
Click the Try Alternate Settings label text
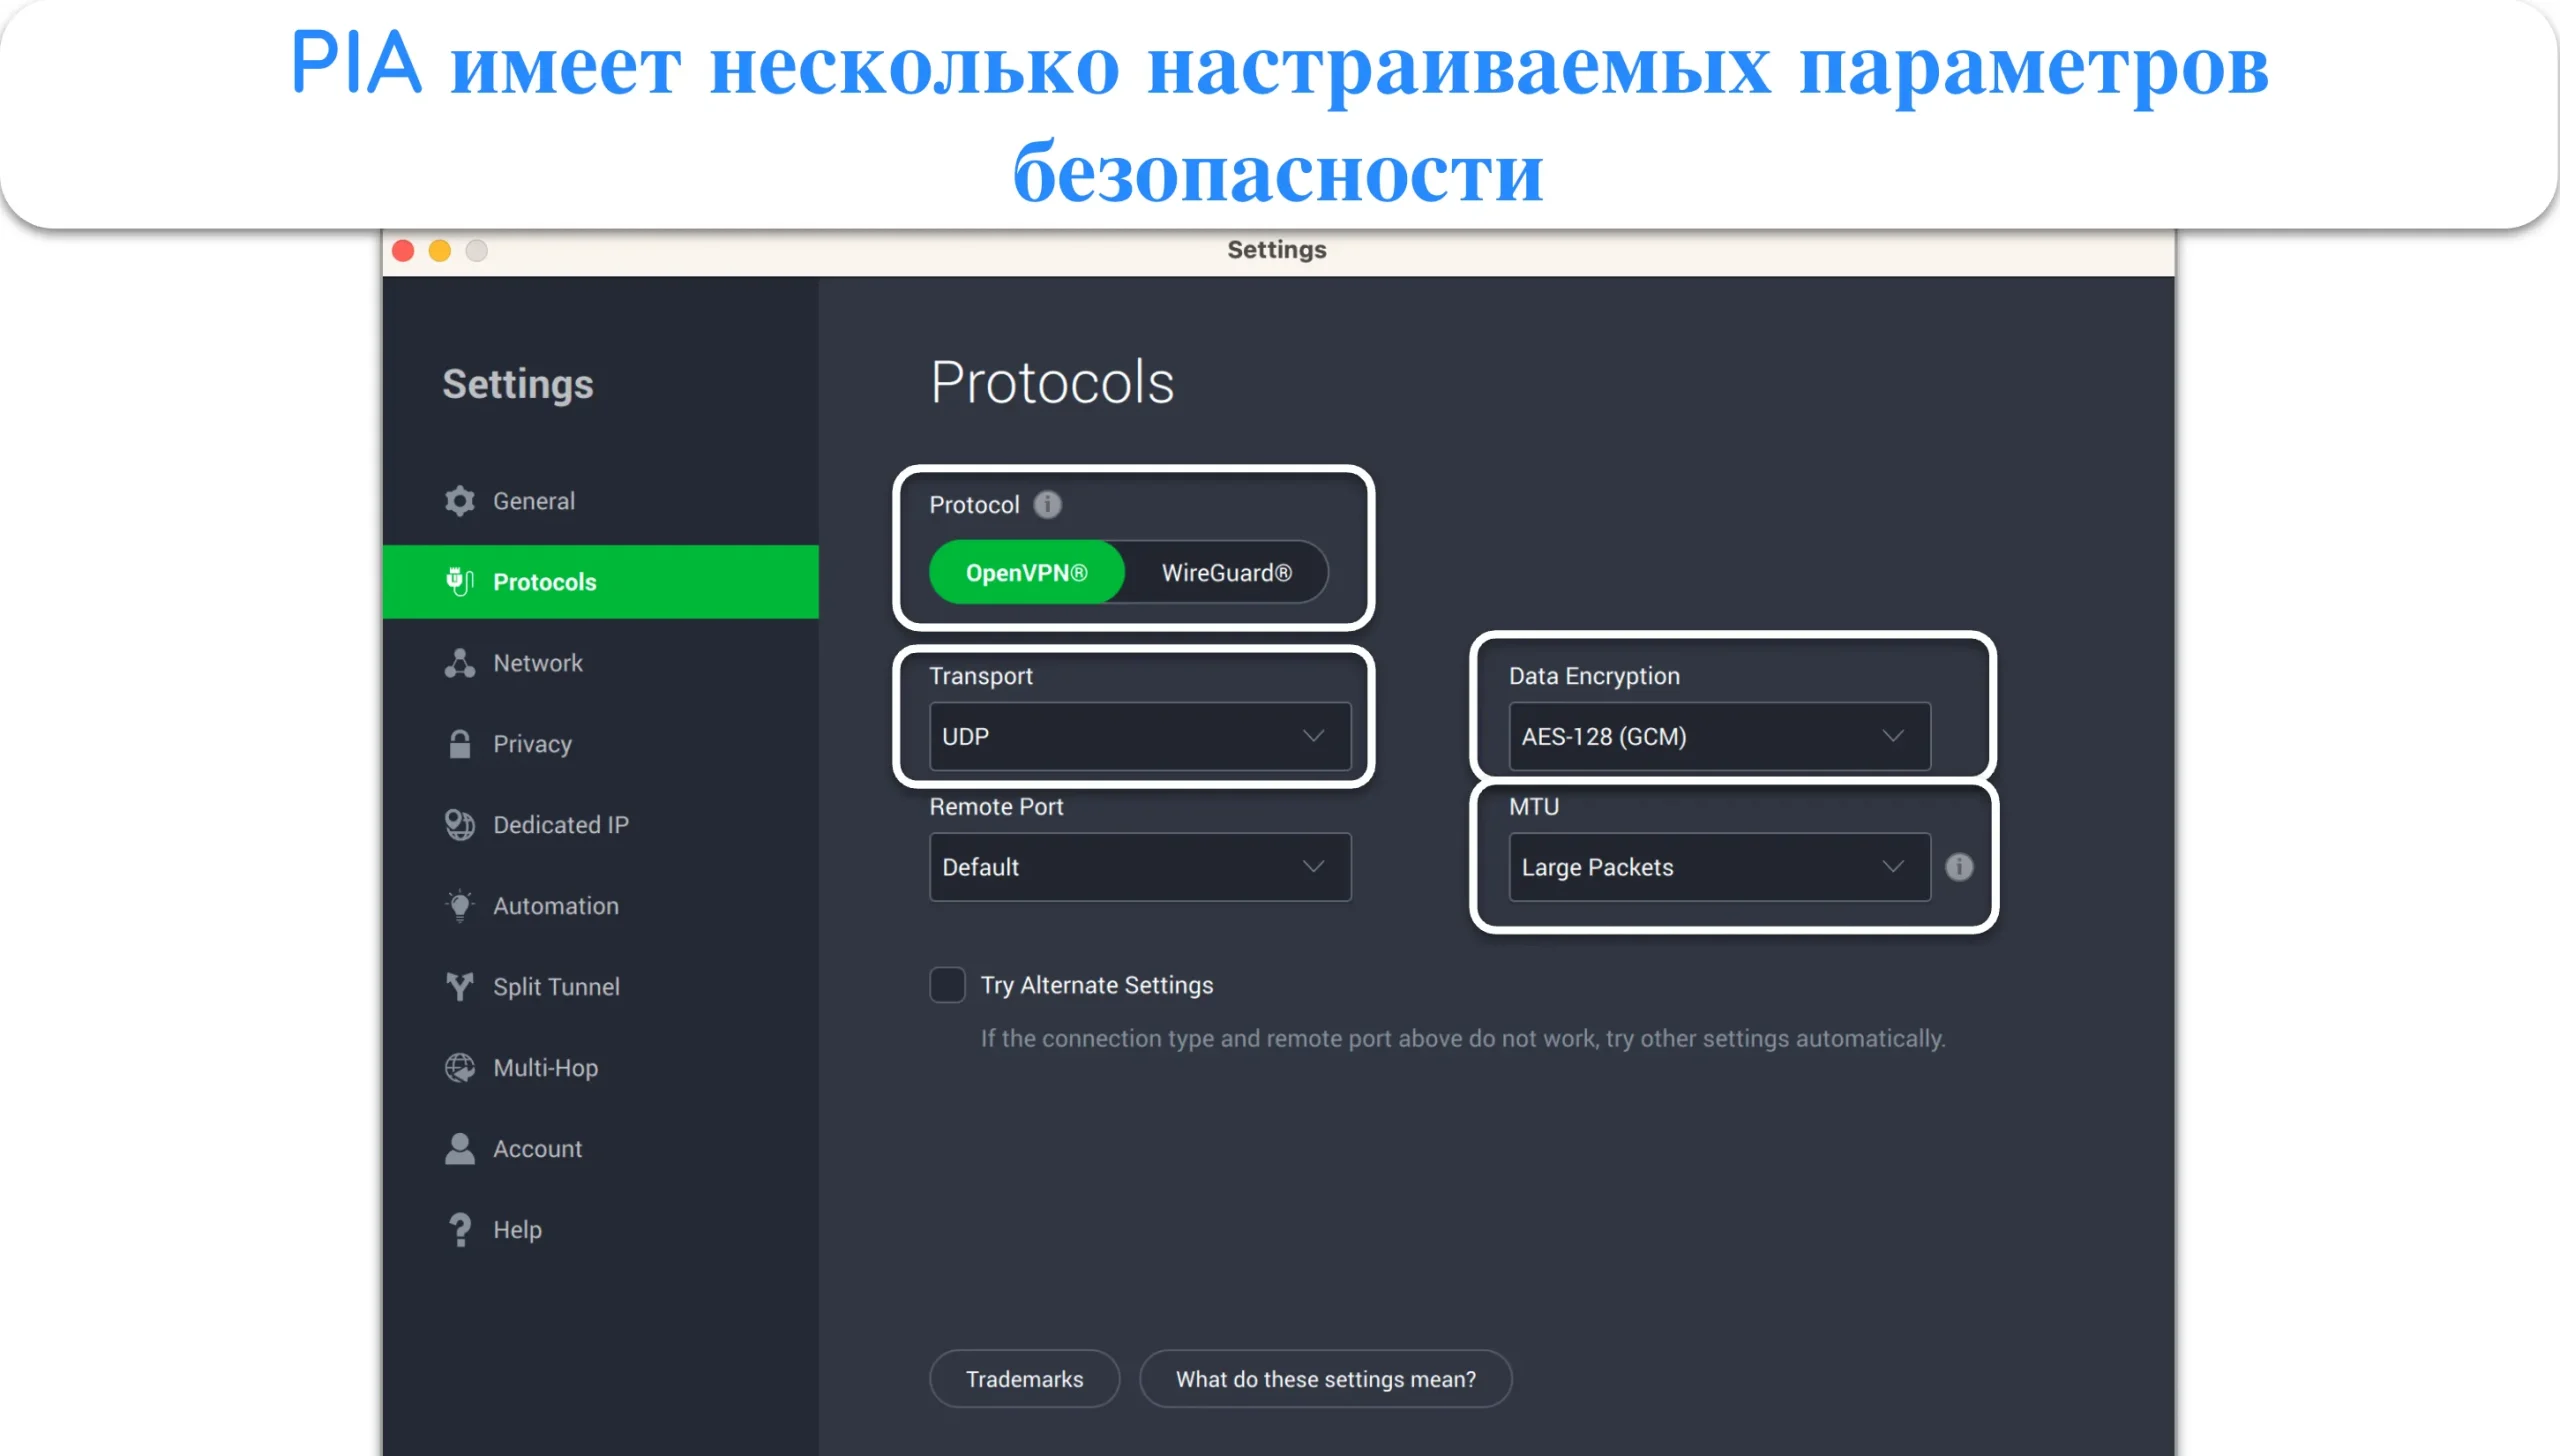point(1096,985)
